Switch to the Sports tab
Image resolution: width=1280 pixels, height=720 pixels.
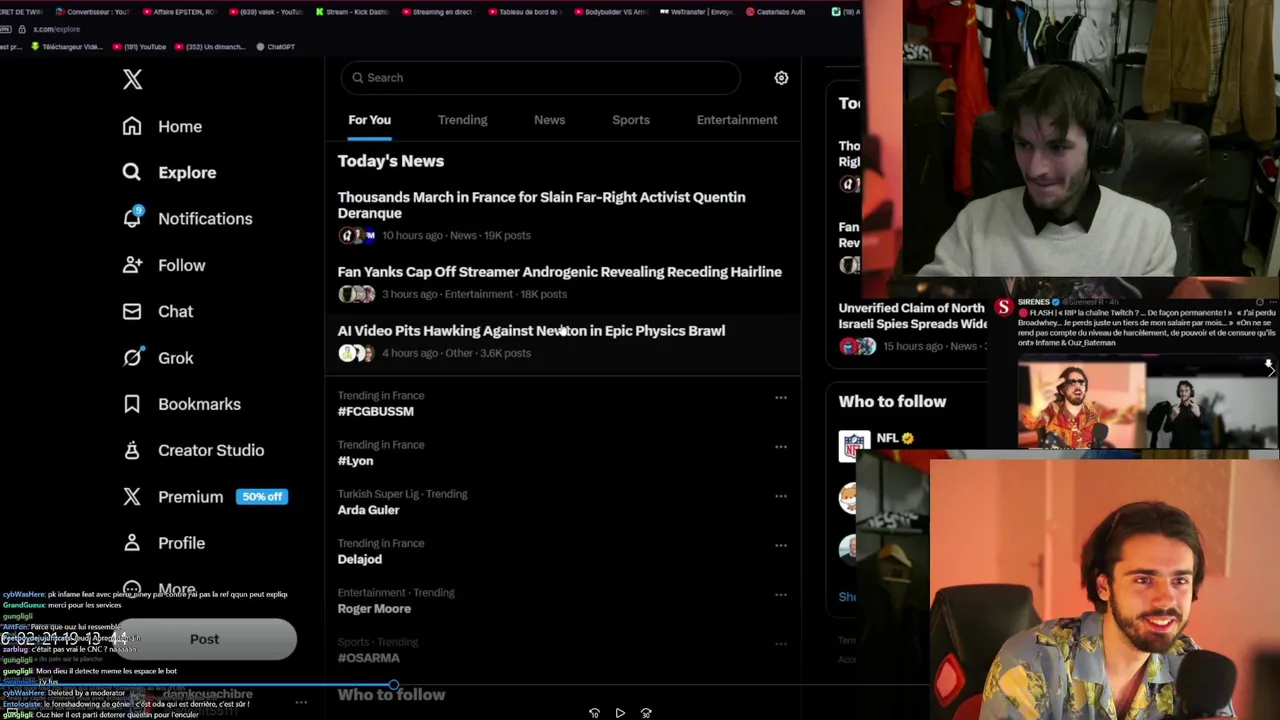631,120
